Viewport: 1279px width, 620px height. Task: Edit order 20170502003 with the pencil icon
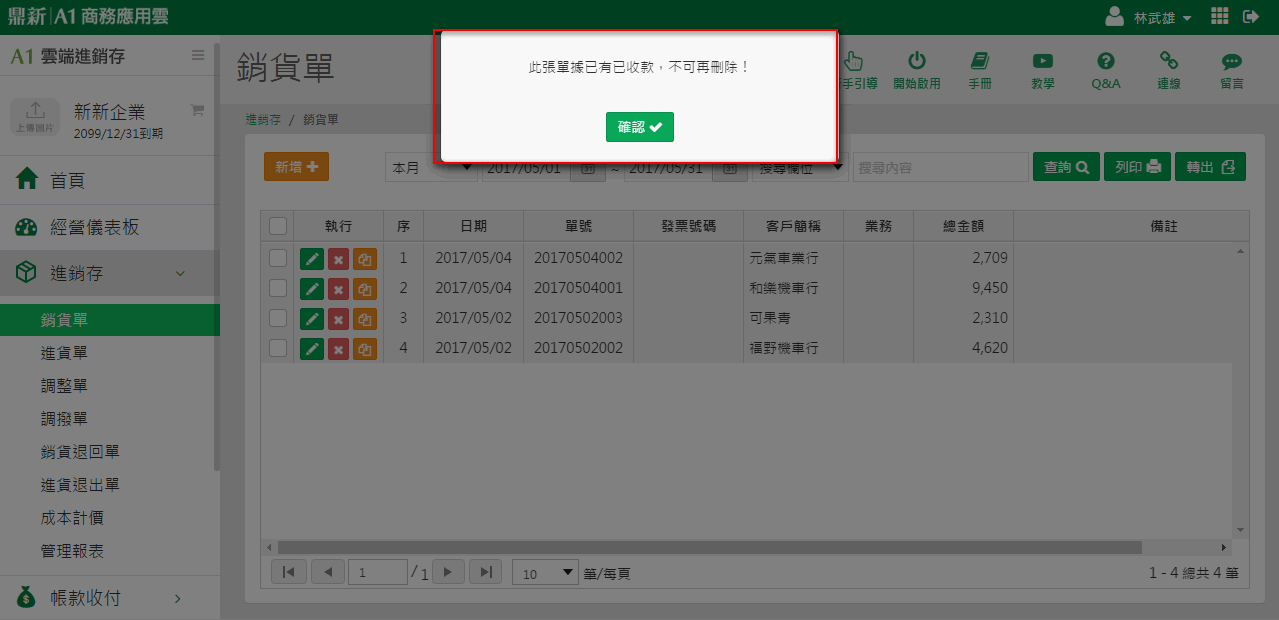(x=312, y=319)
